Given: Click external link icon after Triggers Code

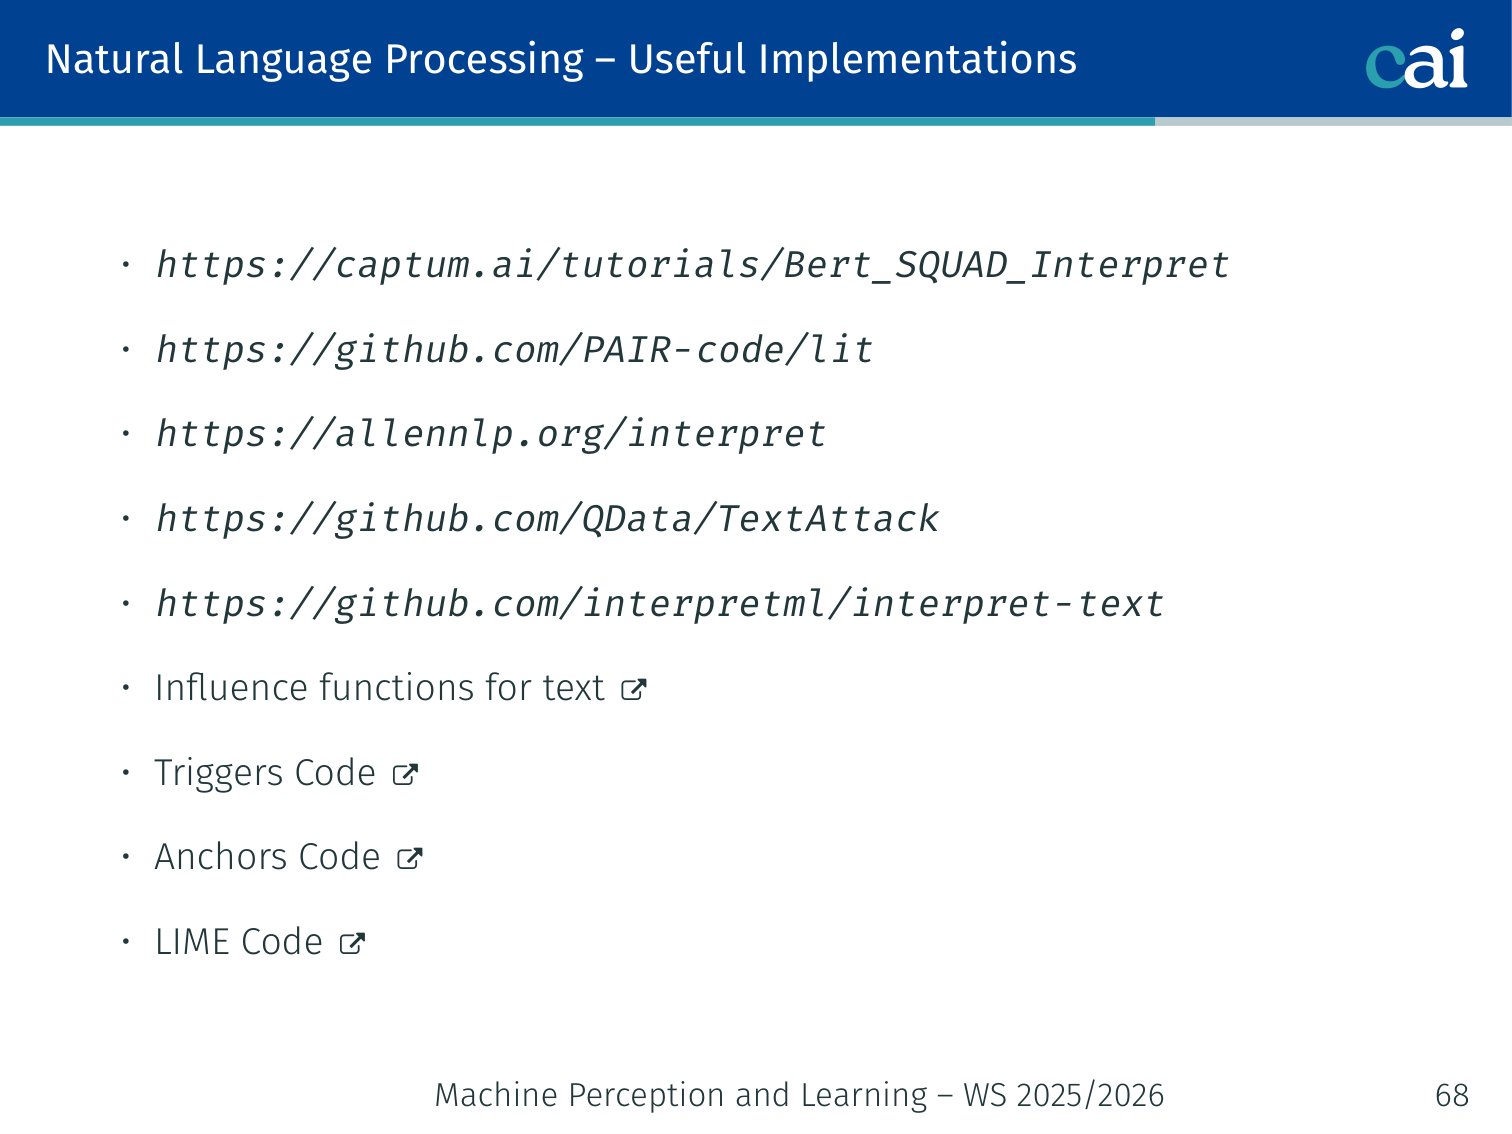Looking at the screenshot, I should [405, 774].
